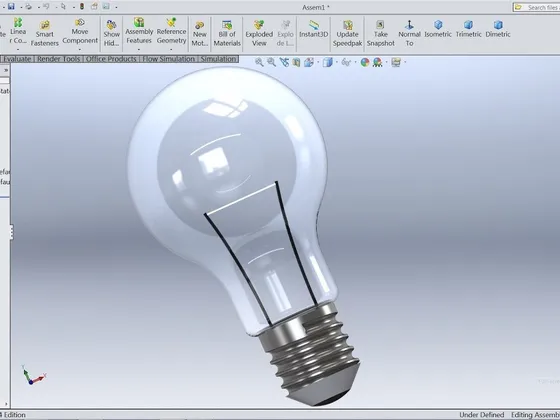Open the View Orientation icon
The image size is (560, 420).
point(309,62)
